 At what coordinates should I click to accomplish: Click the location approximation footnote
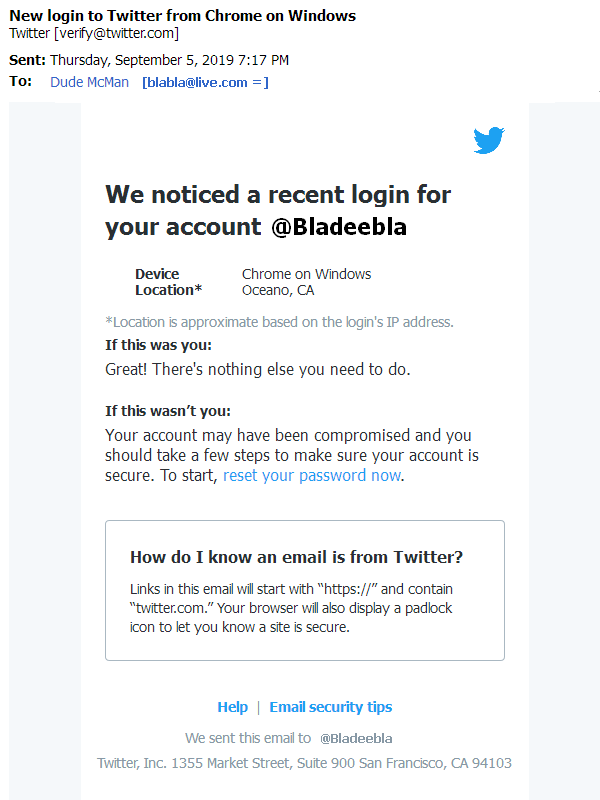tap(279, 322)
